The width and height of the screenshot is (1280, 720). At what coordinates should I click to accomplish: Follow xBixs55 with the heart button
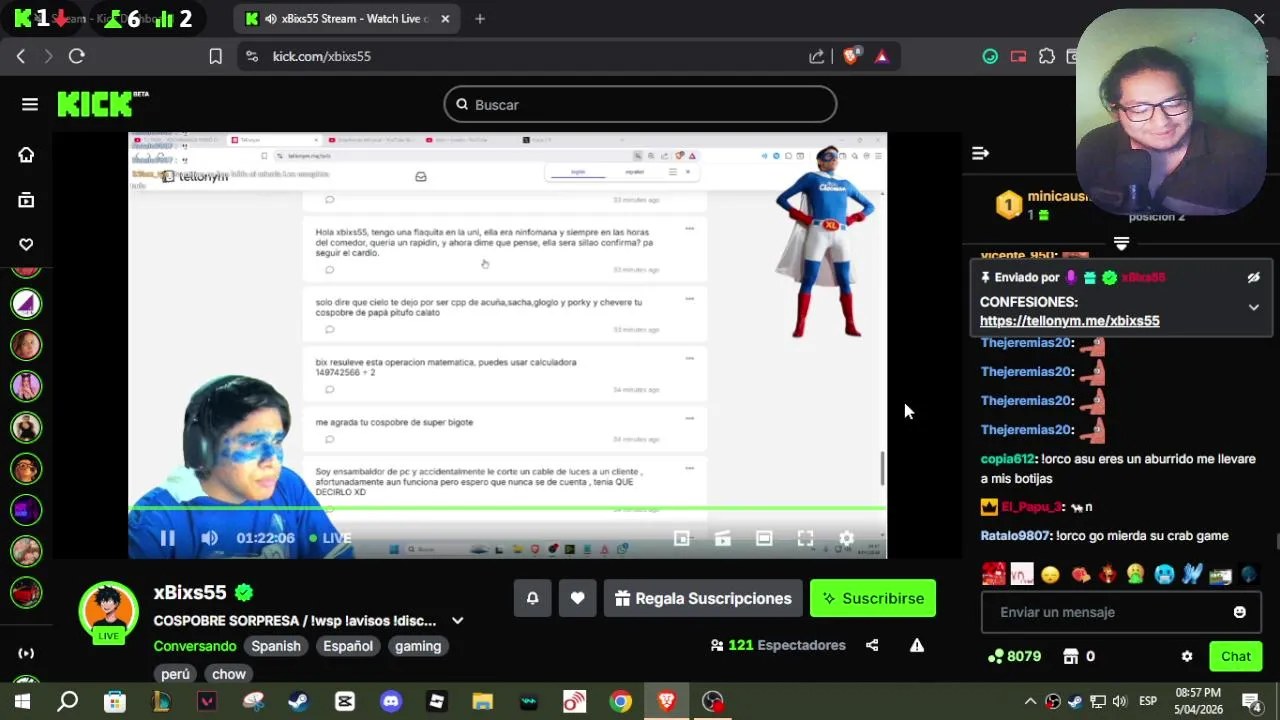click(577, 598)
